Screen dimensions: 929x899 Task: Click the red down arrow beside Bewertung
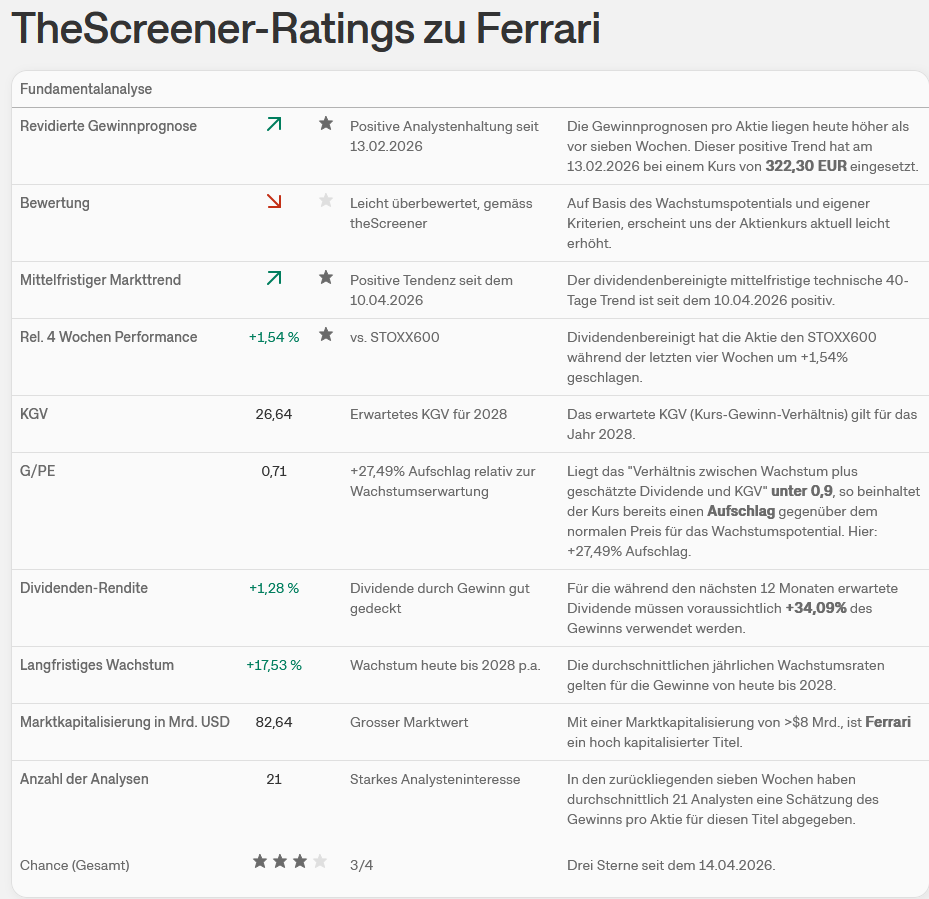[x=274, y=201]
